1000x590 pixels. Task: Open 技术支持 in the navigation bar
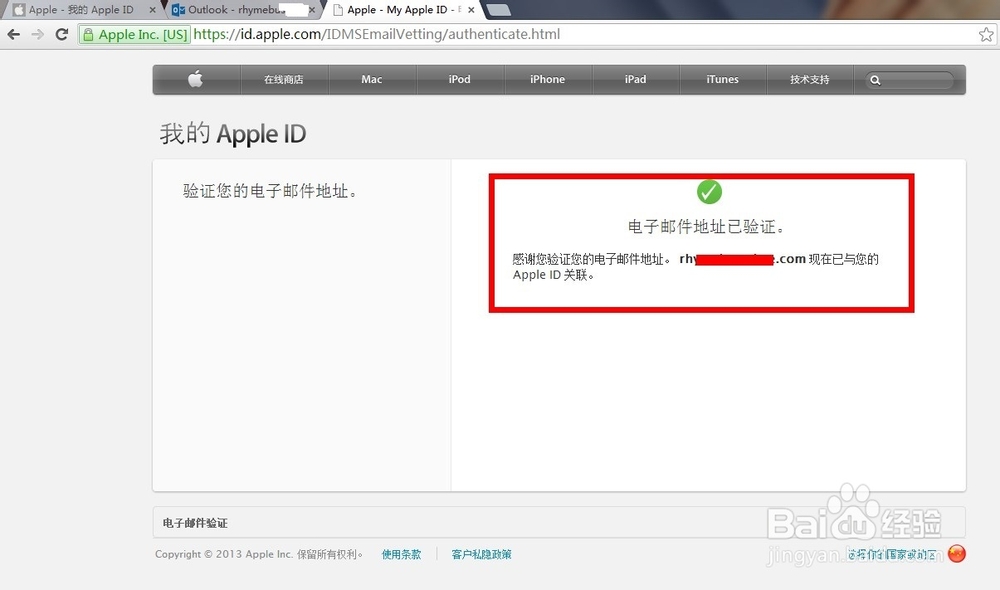point(810,79)
